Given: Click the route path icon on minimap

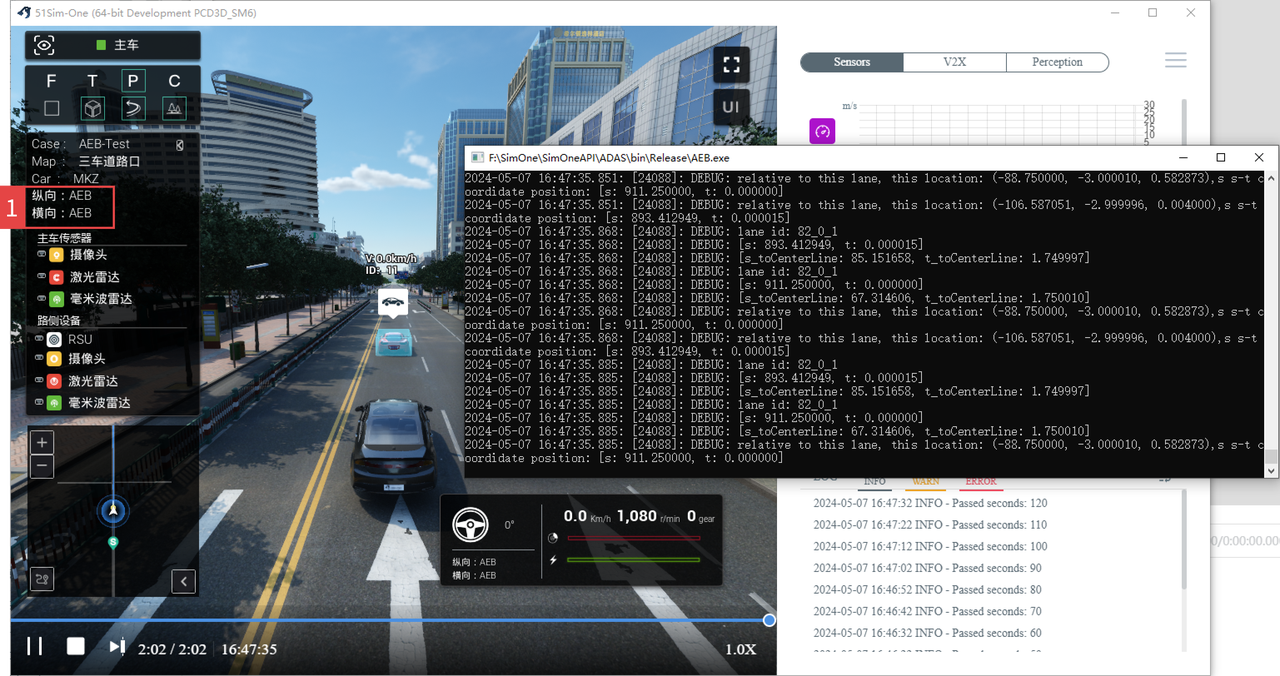Looking at the screenshot, I should point(42,578).
